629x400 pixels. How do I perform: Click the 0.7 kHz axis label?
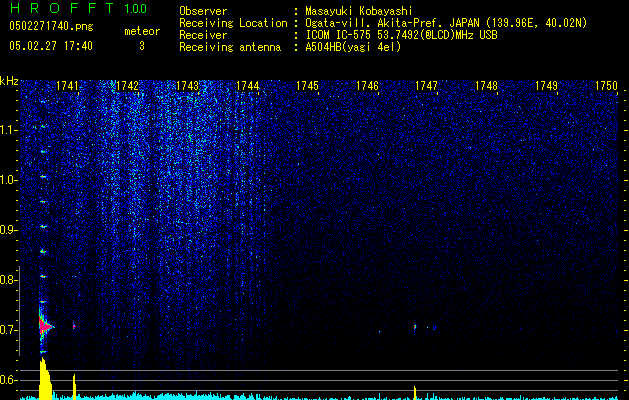click(x=7, y=330)
